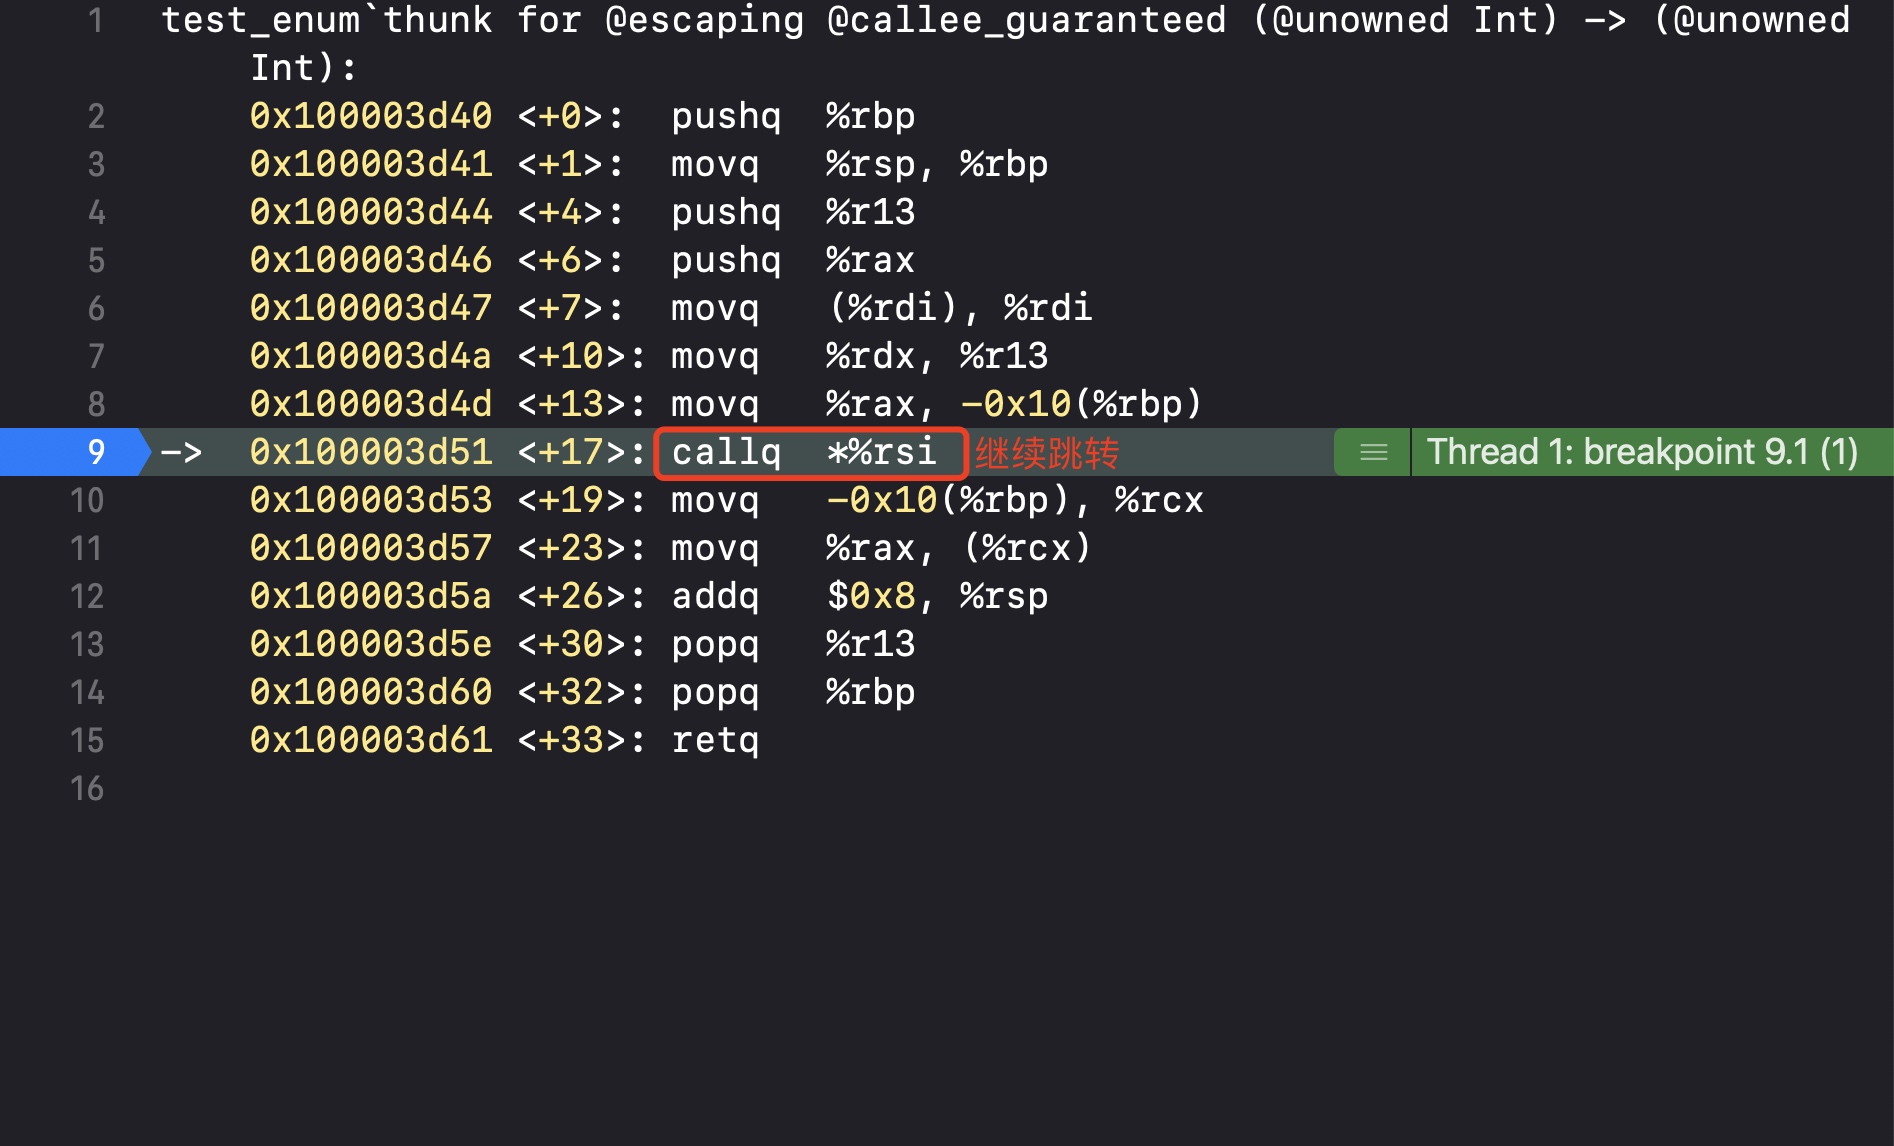Click the breakpoint marker on line 9
Viewport: 1894px width, 1146px height.
click(x=75, y=452)
